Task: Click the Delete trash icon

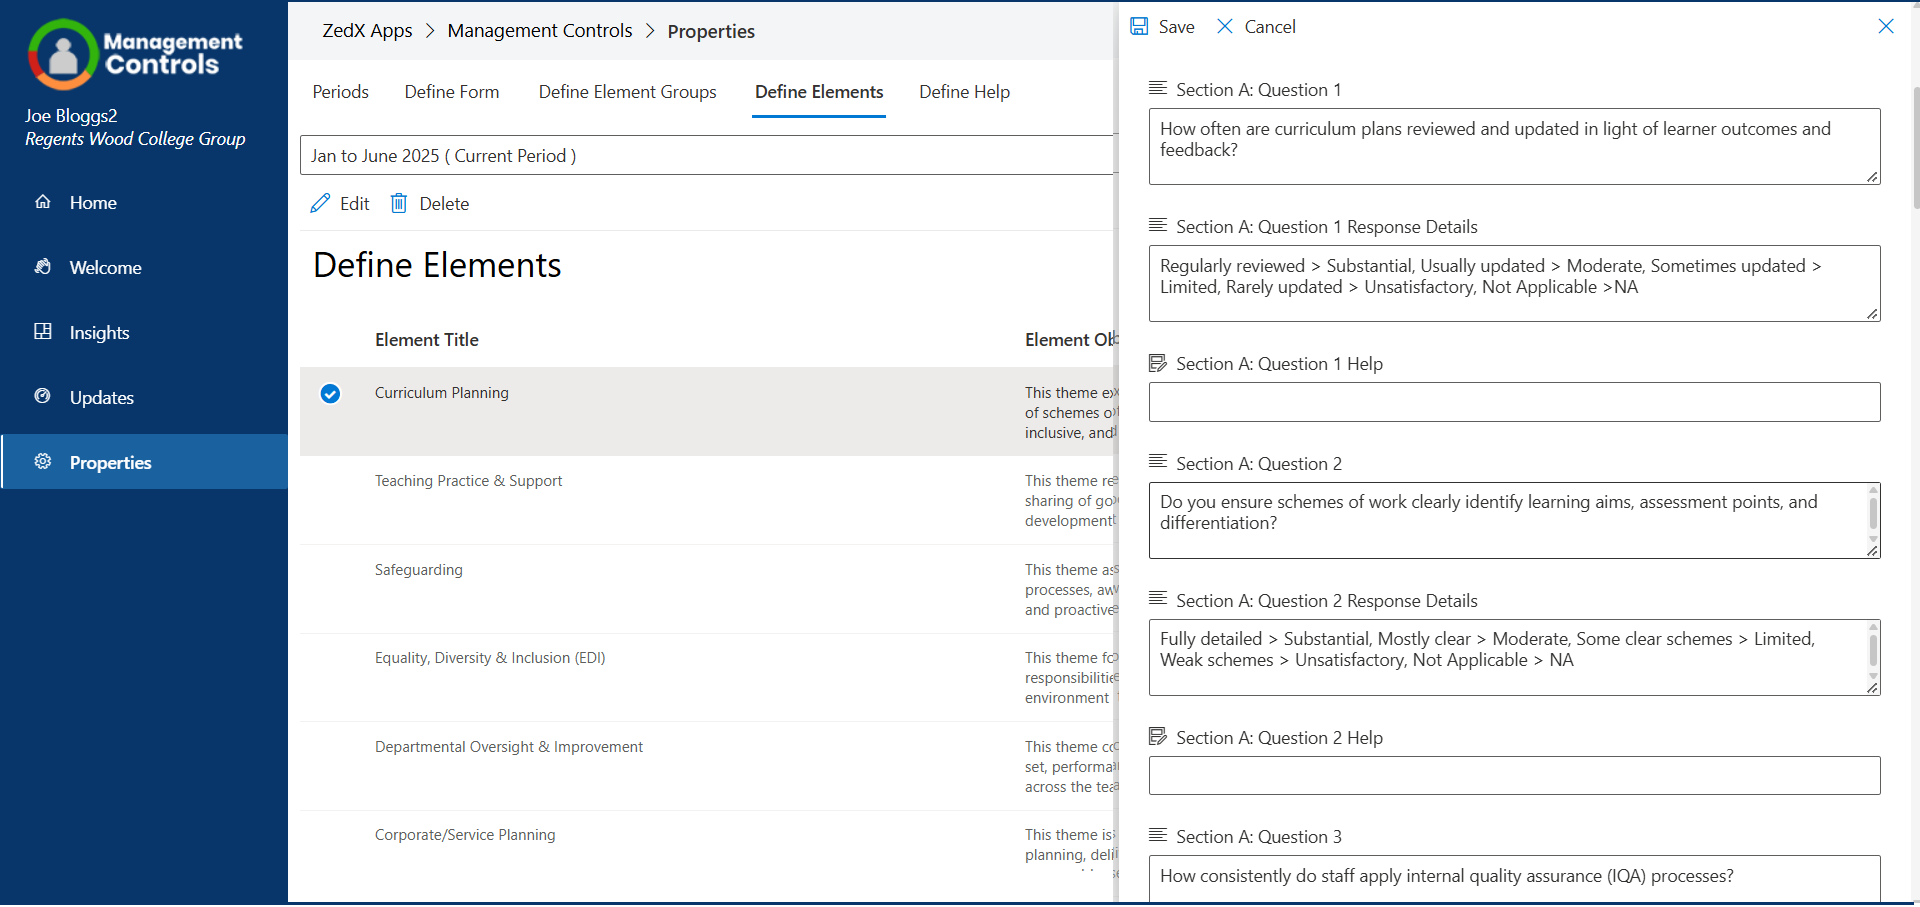Action: tap(399, 204)
